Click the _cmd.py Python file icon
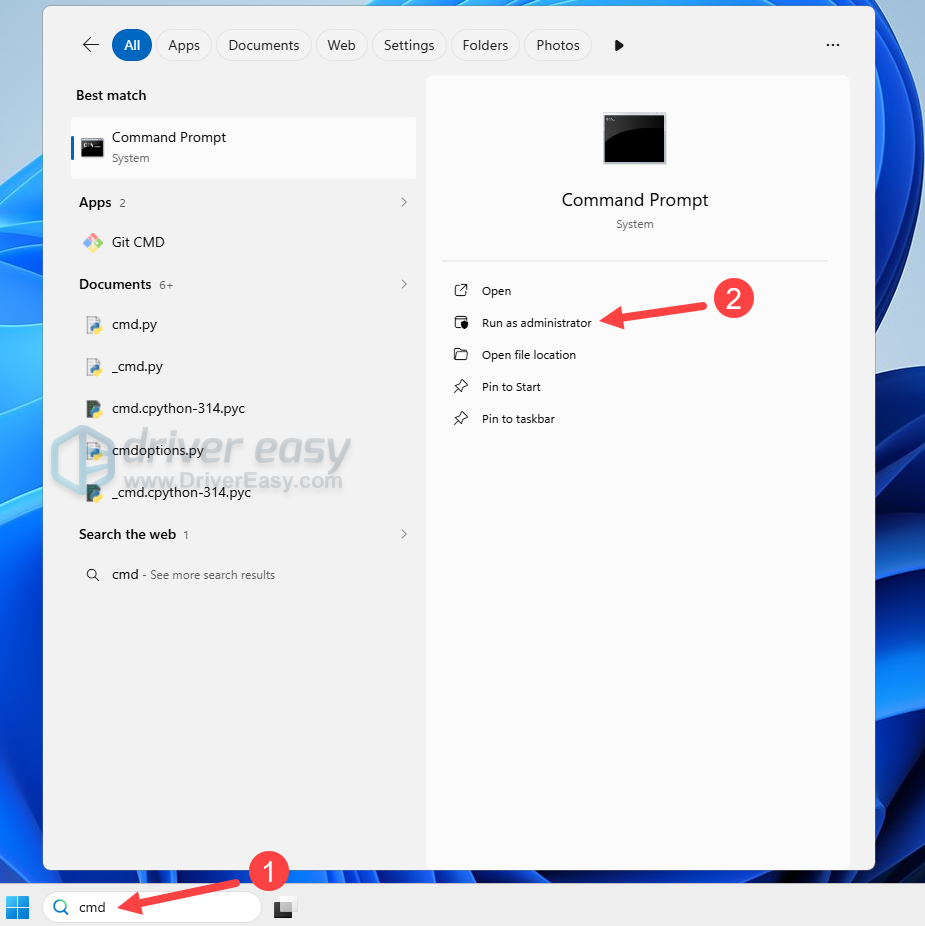The image size is (925, 926). click(x=93, y=367)
